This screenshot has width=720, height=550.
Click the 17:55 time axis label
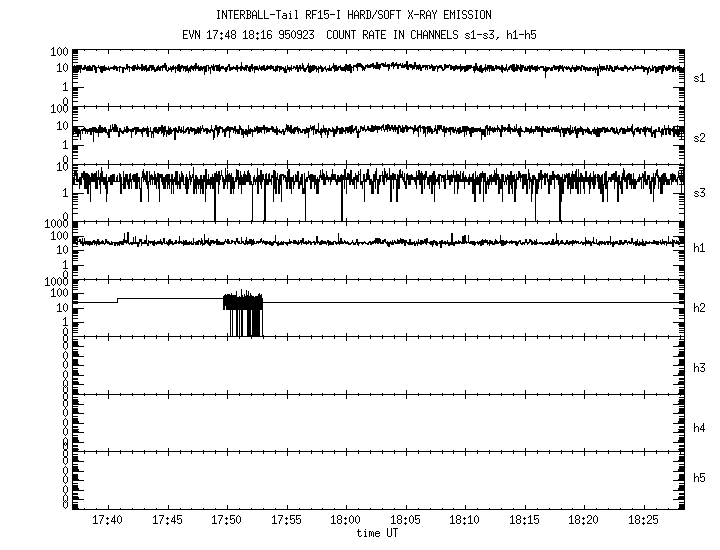286,521
